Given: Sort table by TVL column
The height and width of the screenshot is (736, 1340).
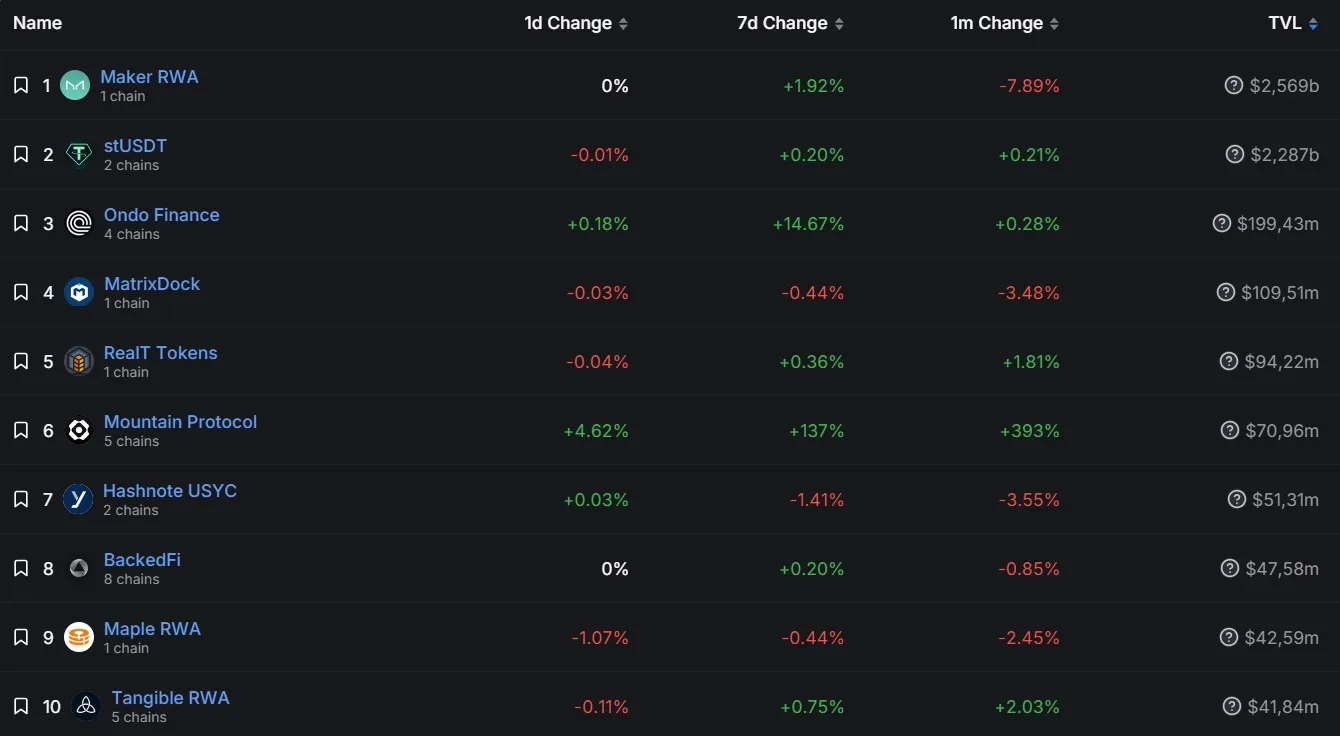Looking at the screenshot, I should [x=1293, y=23].
